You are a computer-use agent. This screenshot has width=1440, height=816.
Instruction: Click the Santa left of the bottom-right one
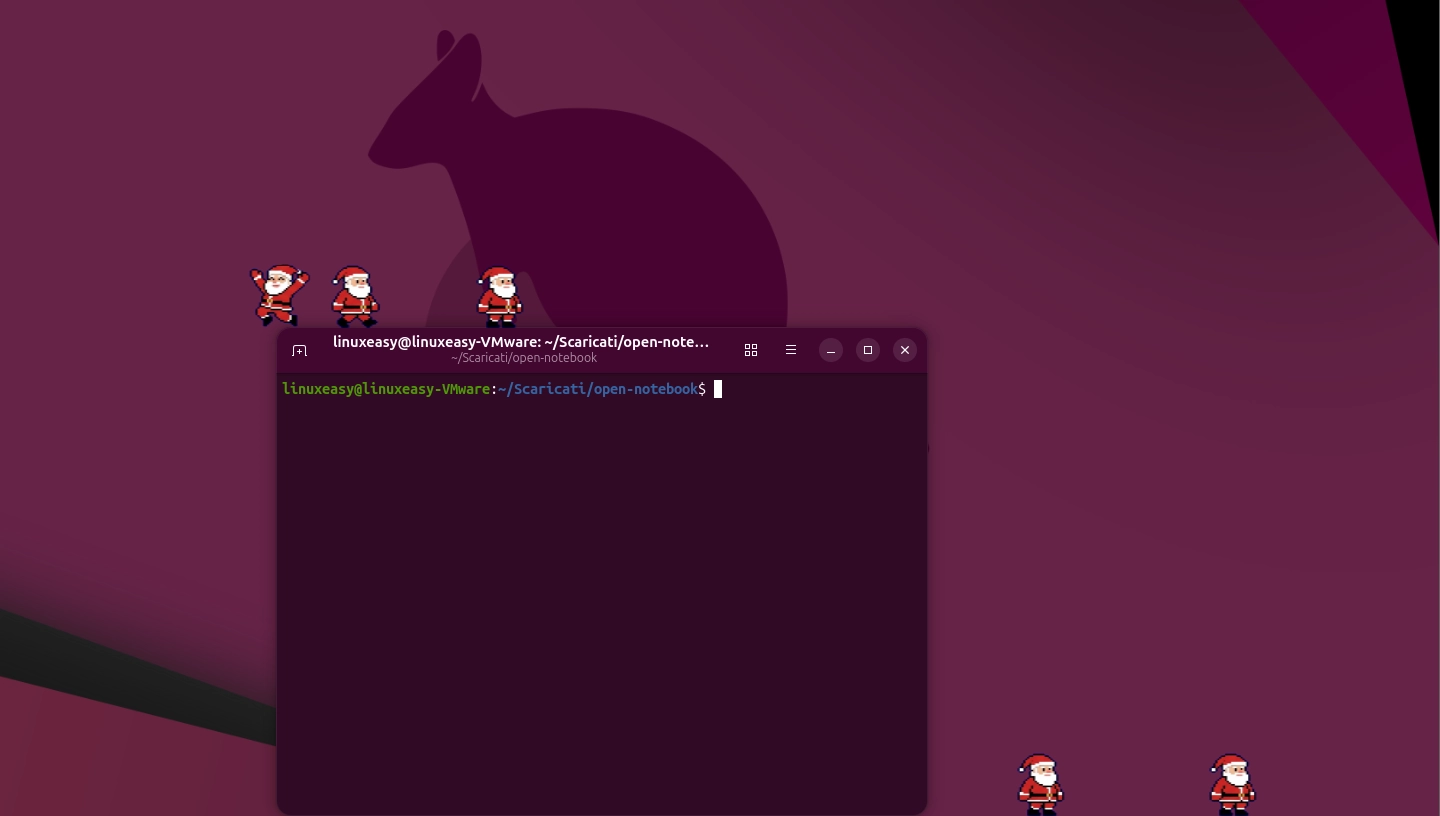(1039, 784)
